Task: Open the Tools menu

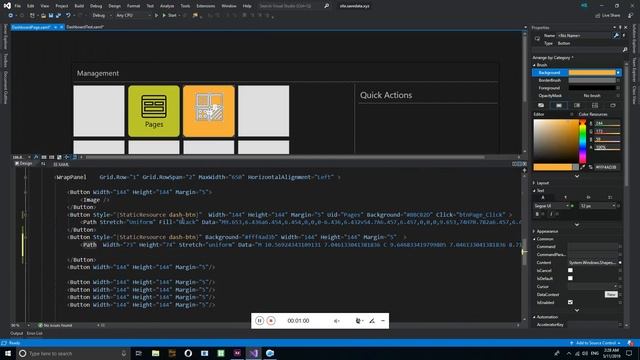Action: (185, 6)
